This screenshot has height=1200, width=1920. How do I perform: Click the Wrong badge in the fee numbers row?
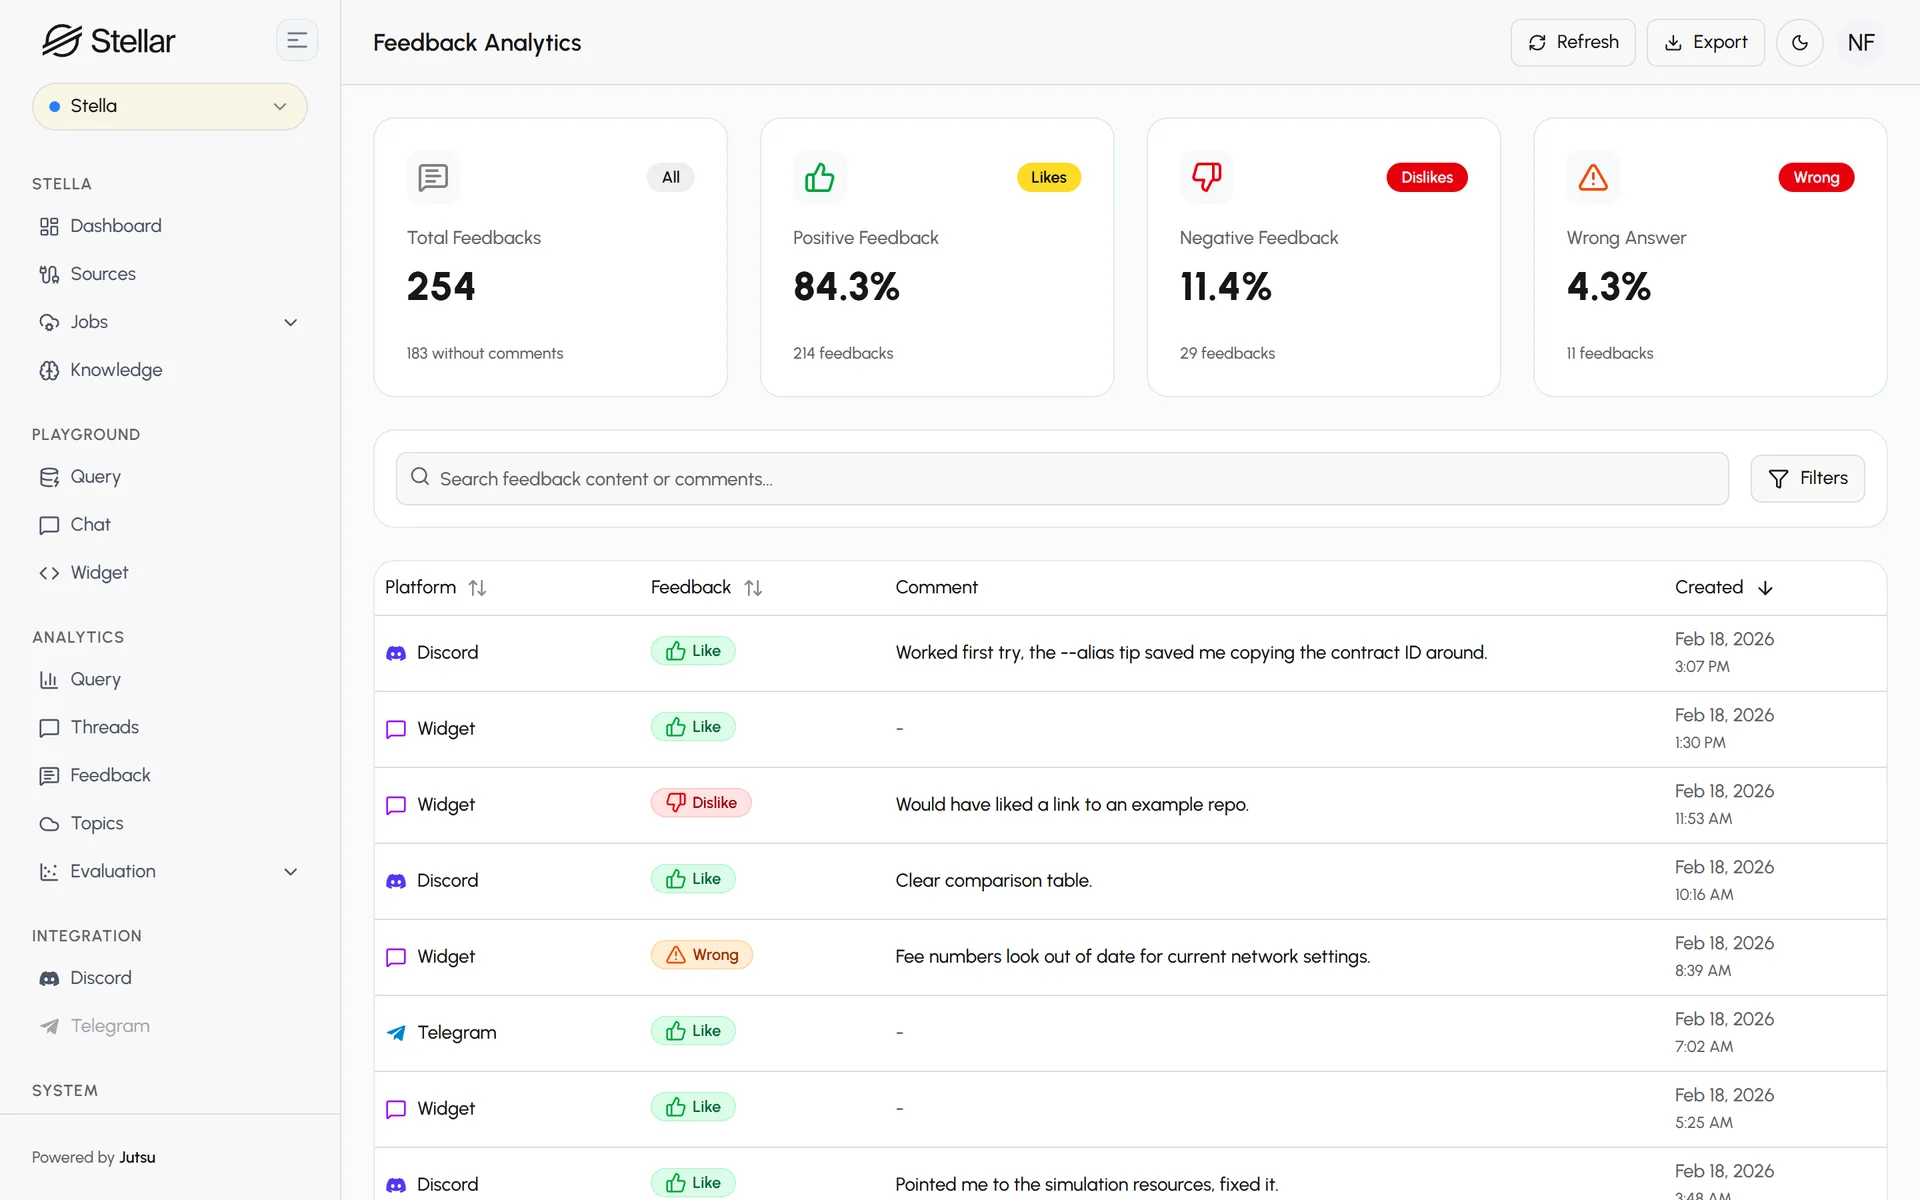(702, 955)
